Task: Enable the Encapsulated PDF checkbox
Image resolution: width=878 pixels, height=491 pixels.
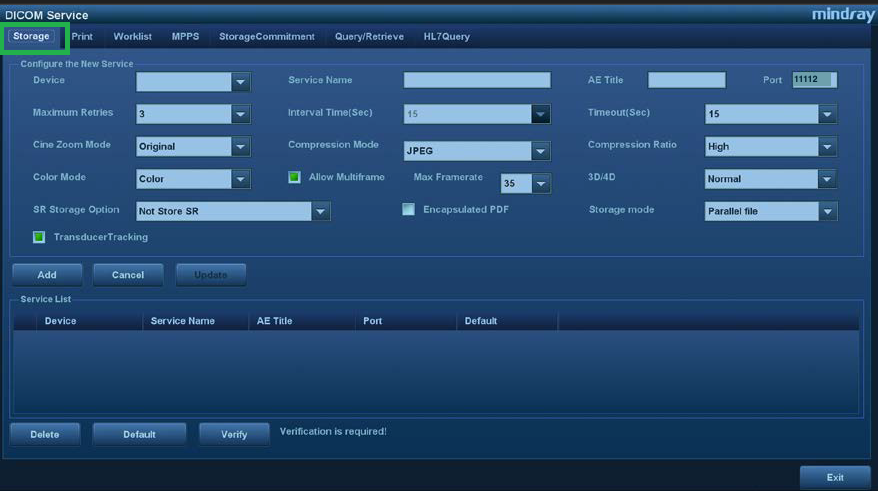Action: [409, 209]
